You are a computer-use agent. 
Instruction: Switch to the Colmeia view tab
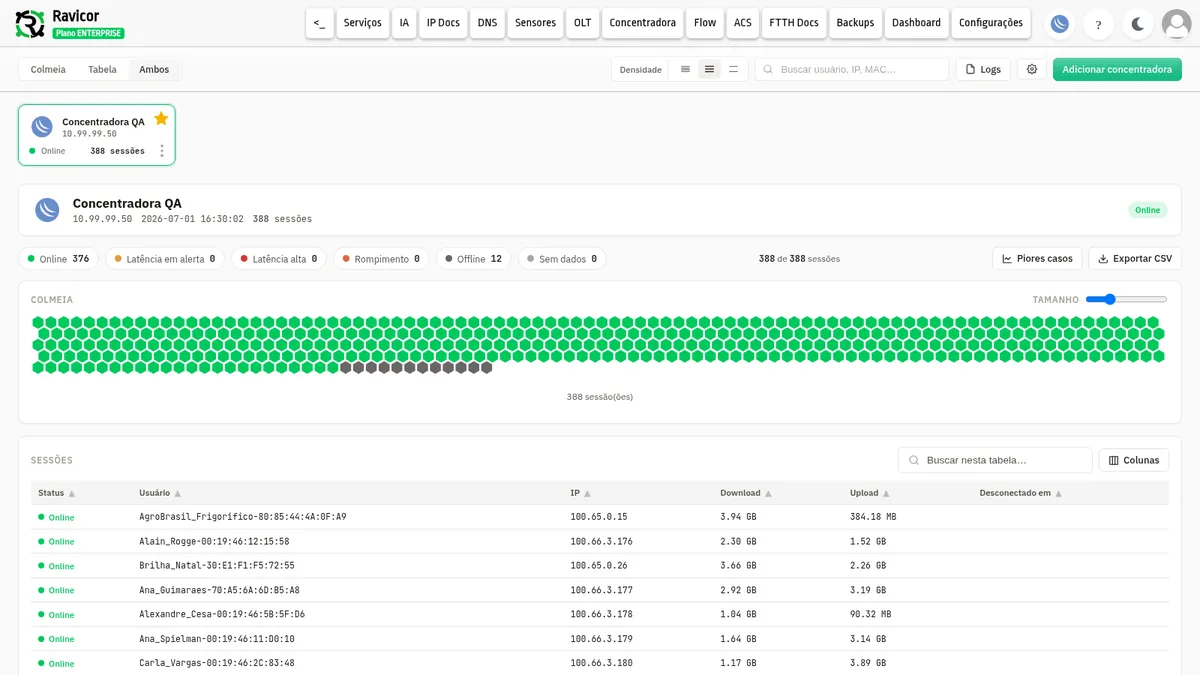(48, 70)
